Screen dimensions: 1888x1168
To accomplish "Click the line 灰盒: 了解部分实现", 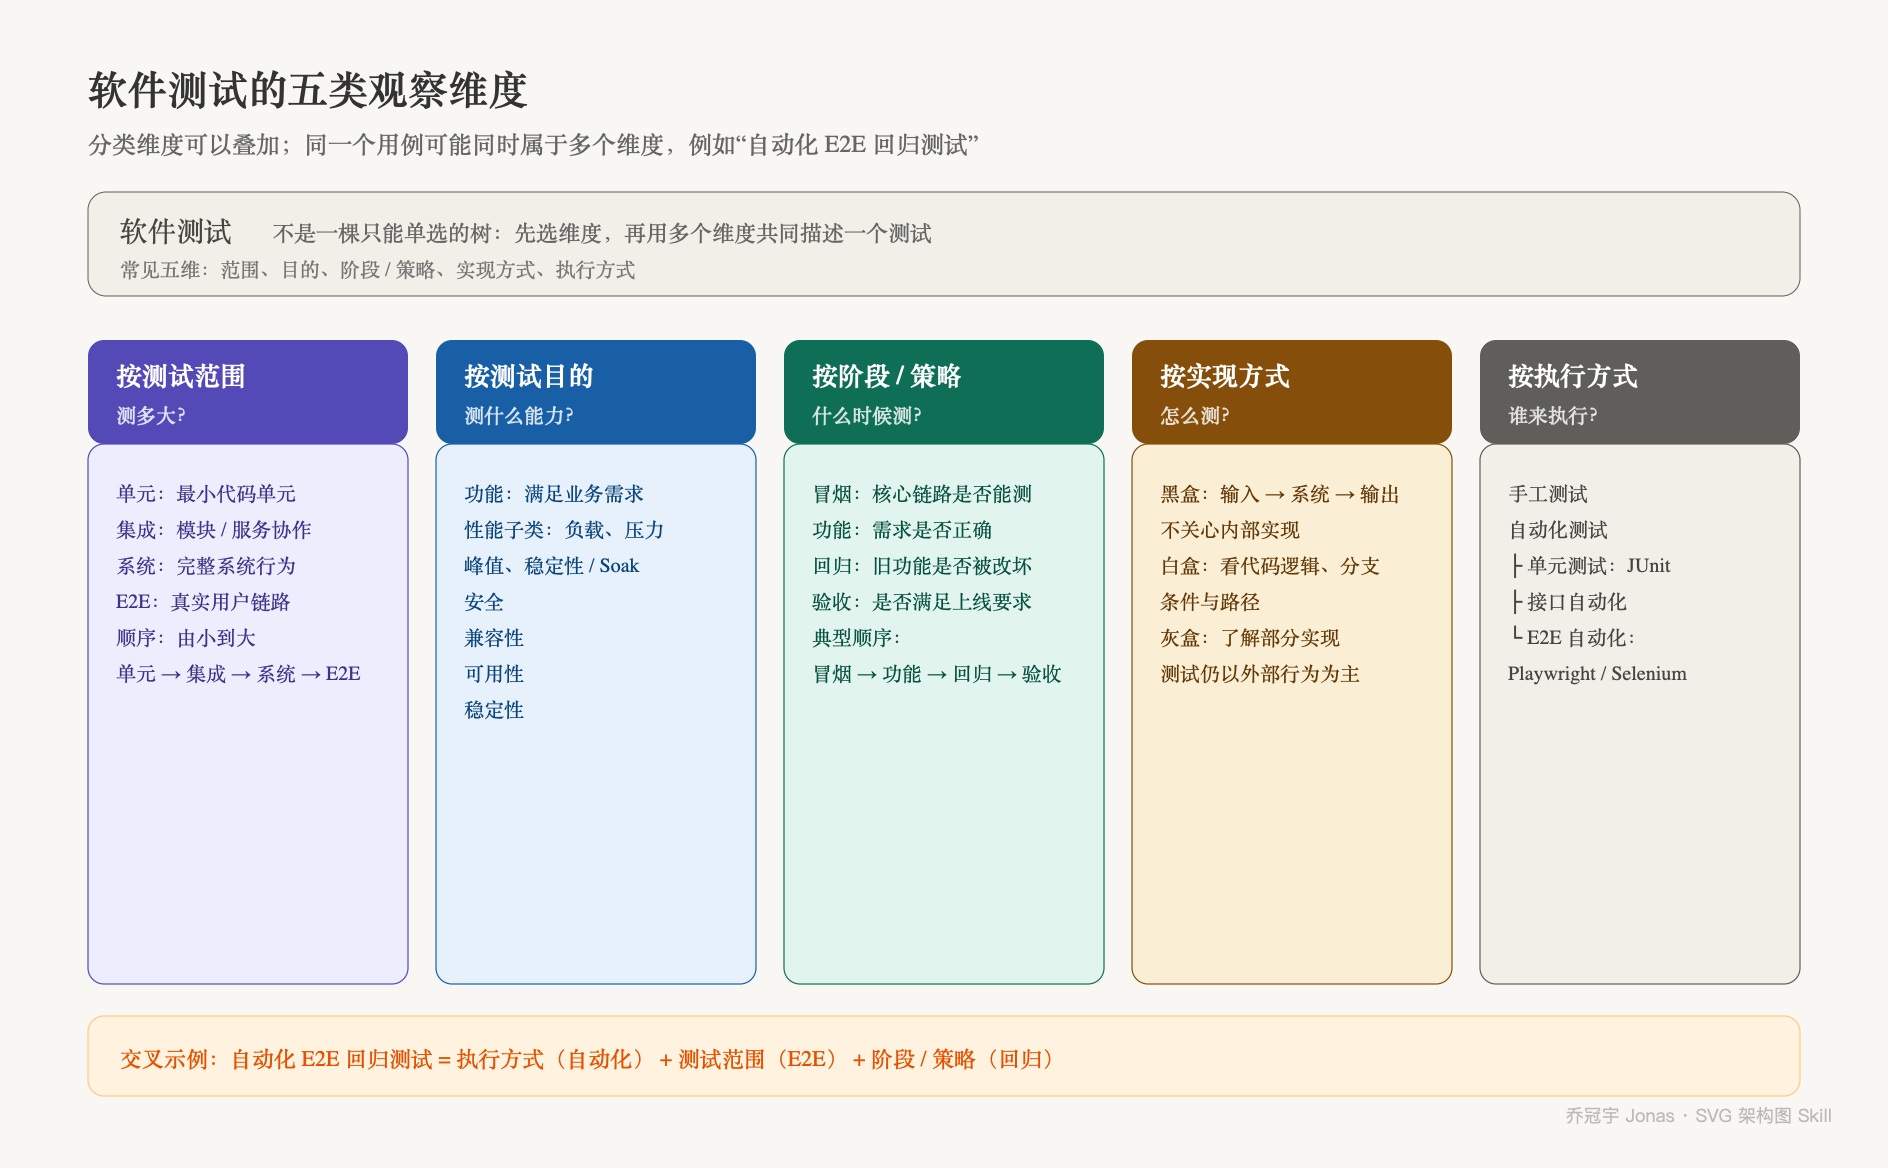I will click(x=1250, y=638).
